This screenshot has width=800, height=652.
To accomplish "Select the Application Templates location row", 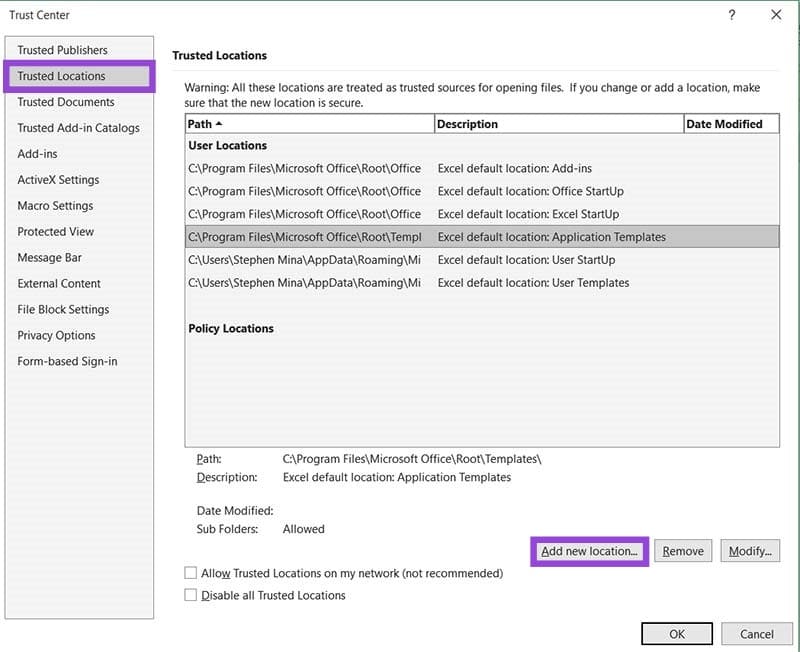I will [482, 237].
